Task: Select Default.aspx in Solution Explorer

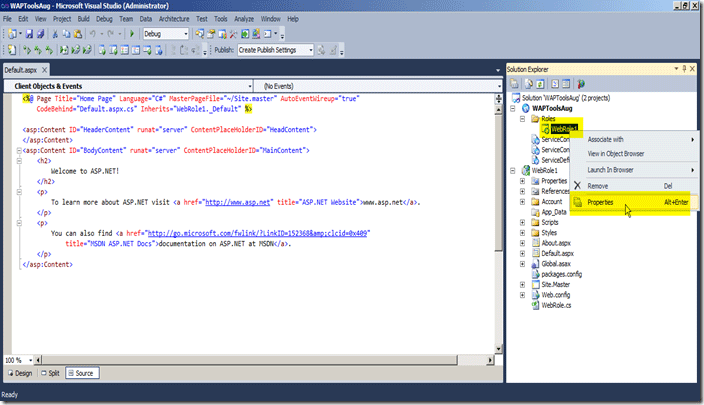Action: [x=557, y=254]
